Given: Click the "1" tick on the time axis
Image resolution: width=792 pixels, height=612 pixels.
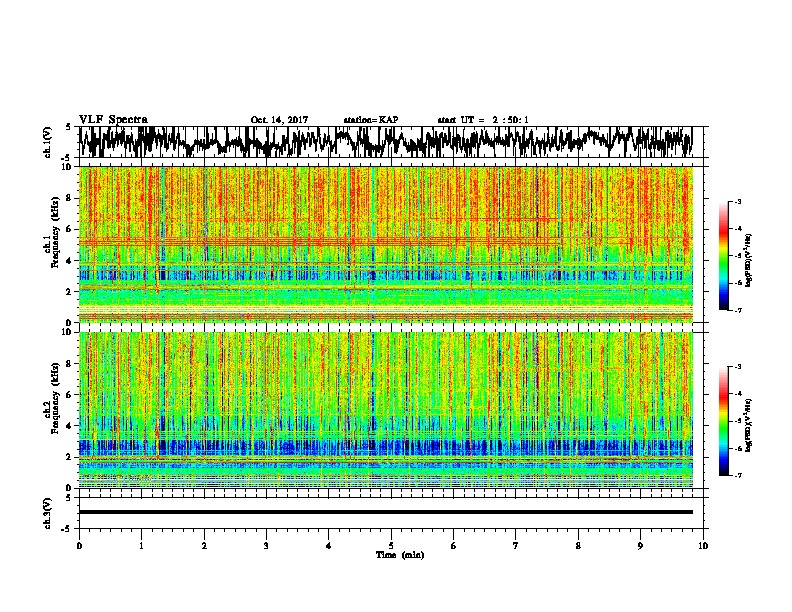Looking at the screenshot, I should pos(141,546).
